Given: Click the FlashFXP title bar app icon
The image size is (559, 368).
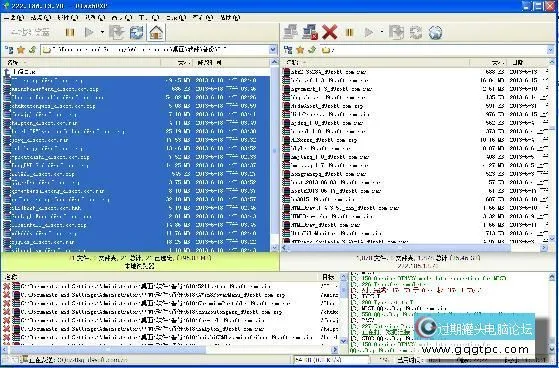Looking at the screenshot, I should (x=6, y=6).
